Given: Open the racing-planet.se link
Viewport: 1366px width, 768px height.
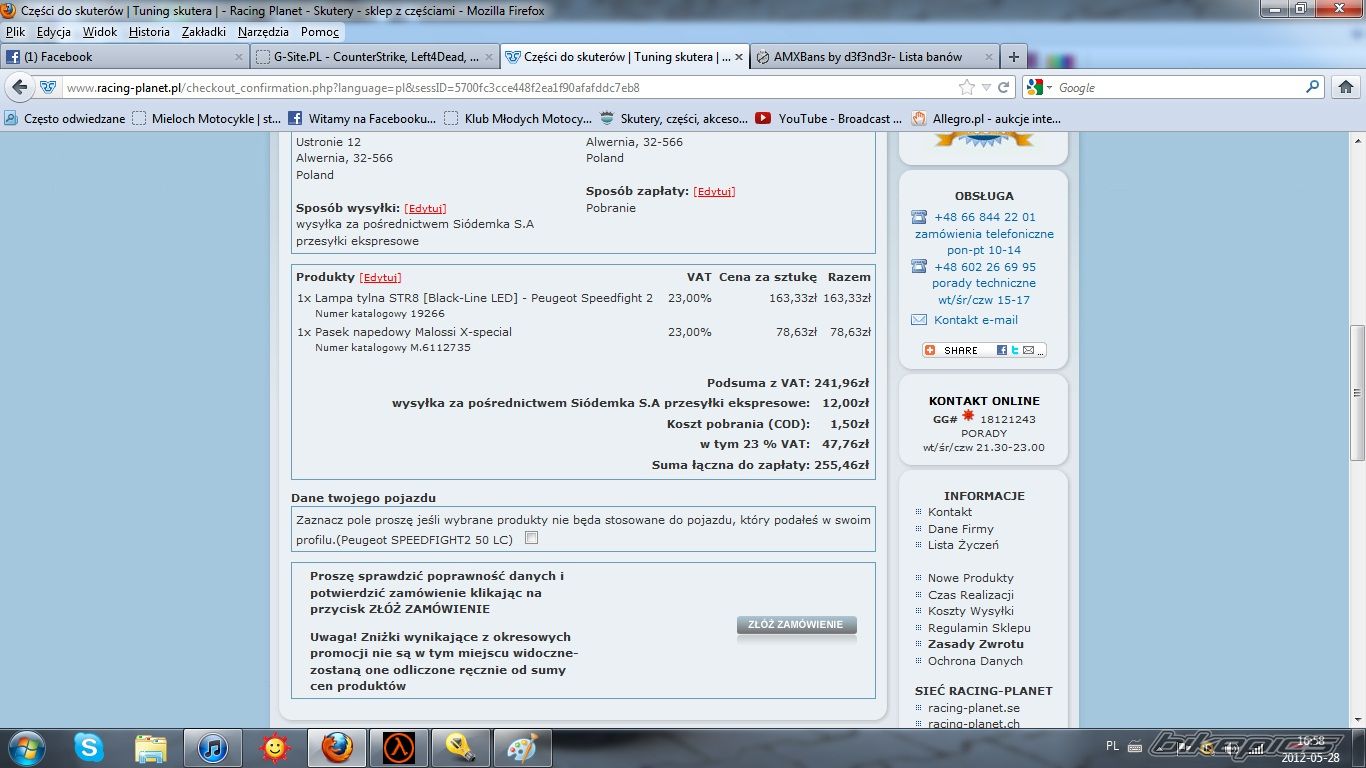Looking at the screenshot, I should point(974,708).
